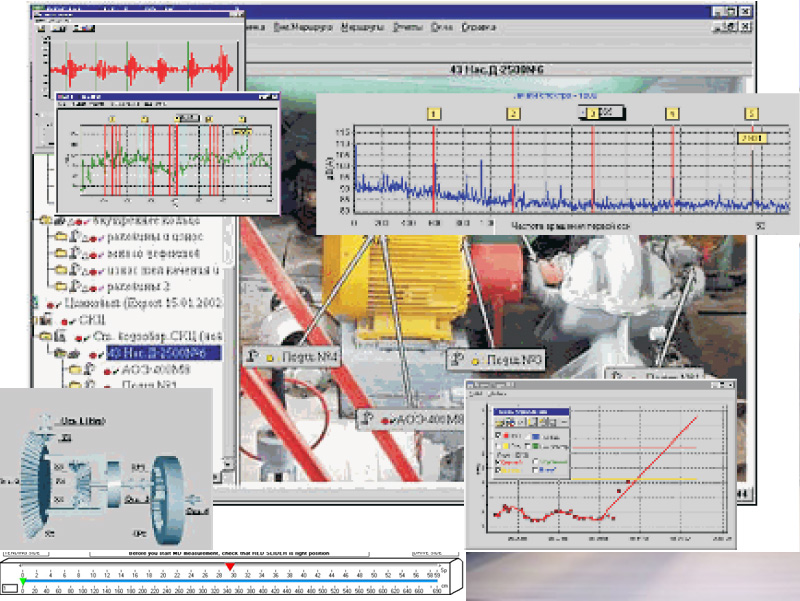Click the green triangle marker at ruler start
This screenshot has height=601, width=800.
[x=23, y=582]
